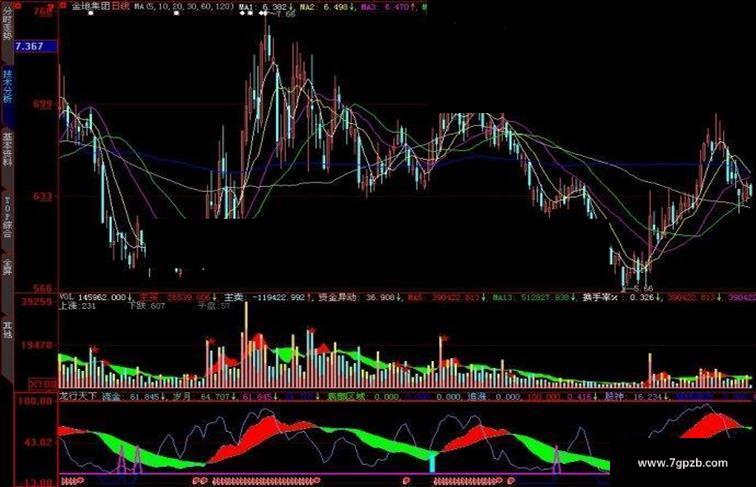Select the purple MA3 6.470 readout

pos(389,7)
